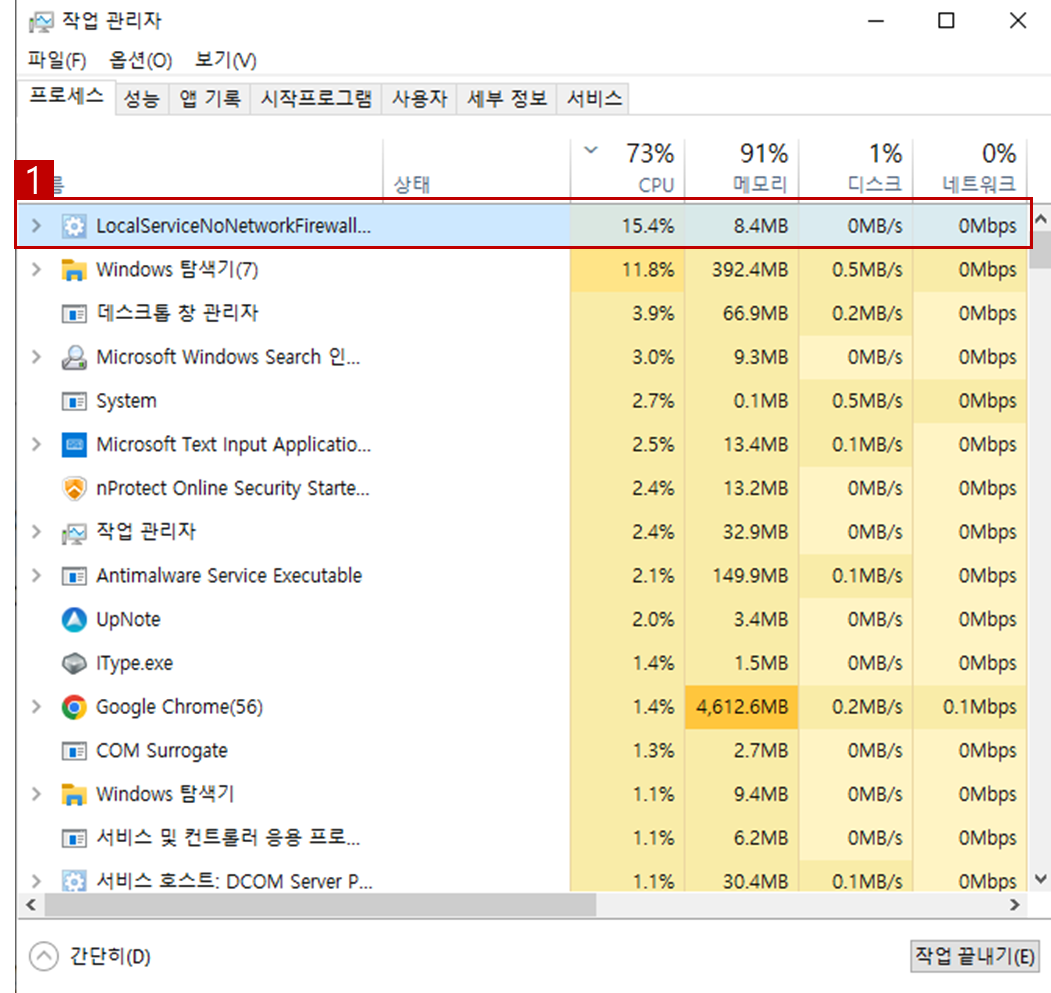Click the 149.9MB Antimalware memory cell

(742, 576)
